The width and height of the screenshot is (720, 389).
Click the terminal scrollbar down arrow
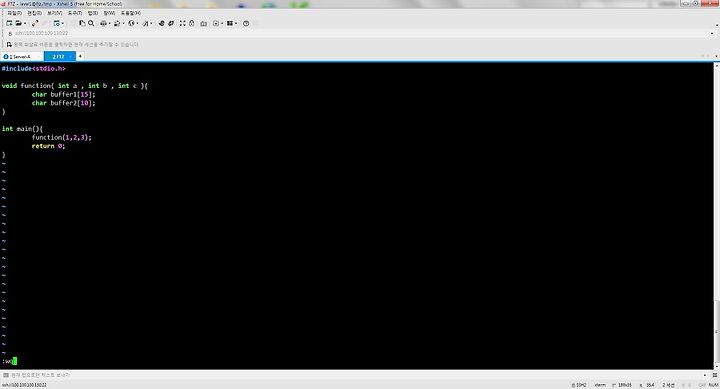click(x=716, y=366)
